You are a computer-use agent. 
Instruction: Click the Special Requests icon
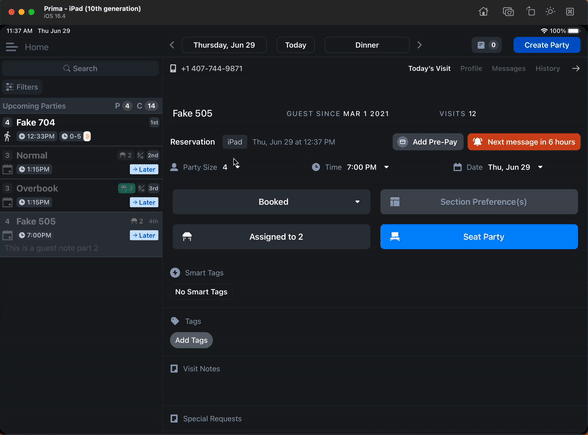[174, 418]
